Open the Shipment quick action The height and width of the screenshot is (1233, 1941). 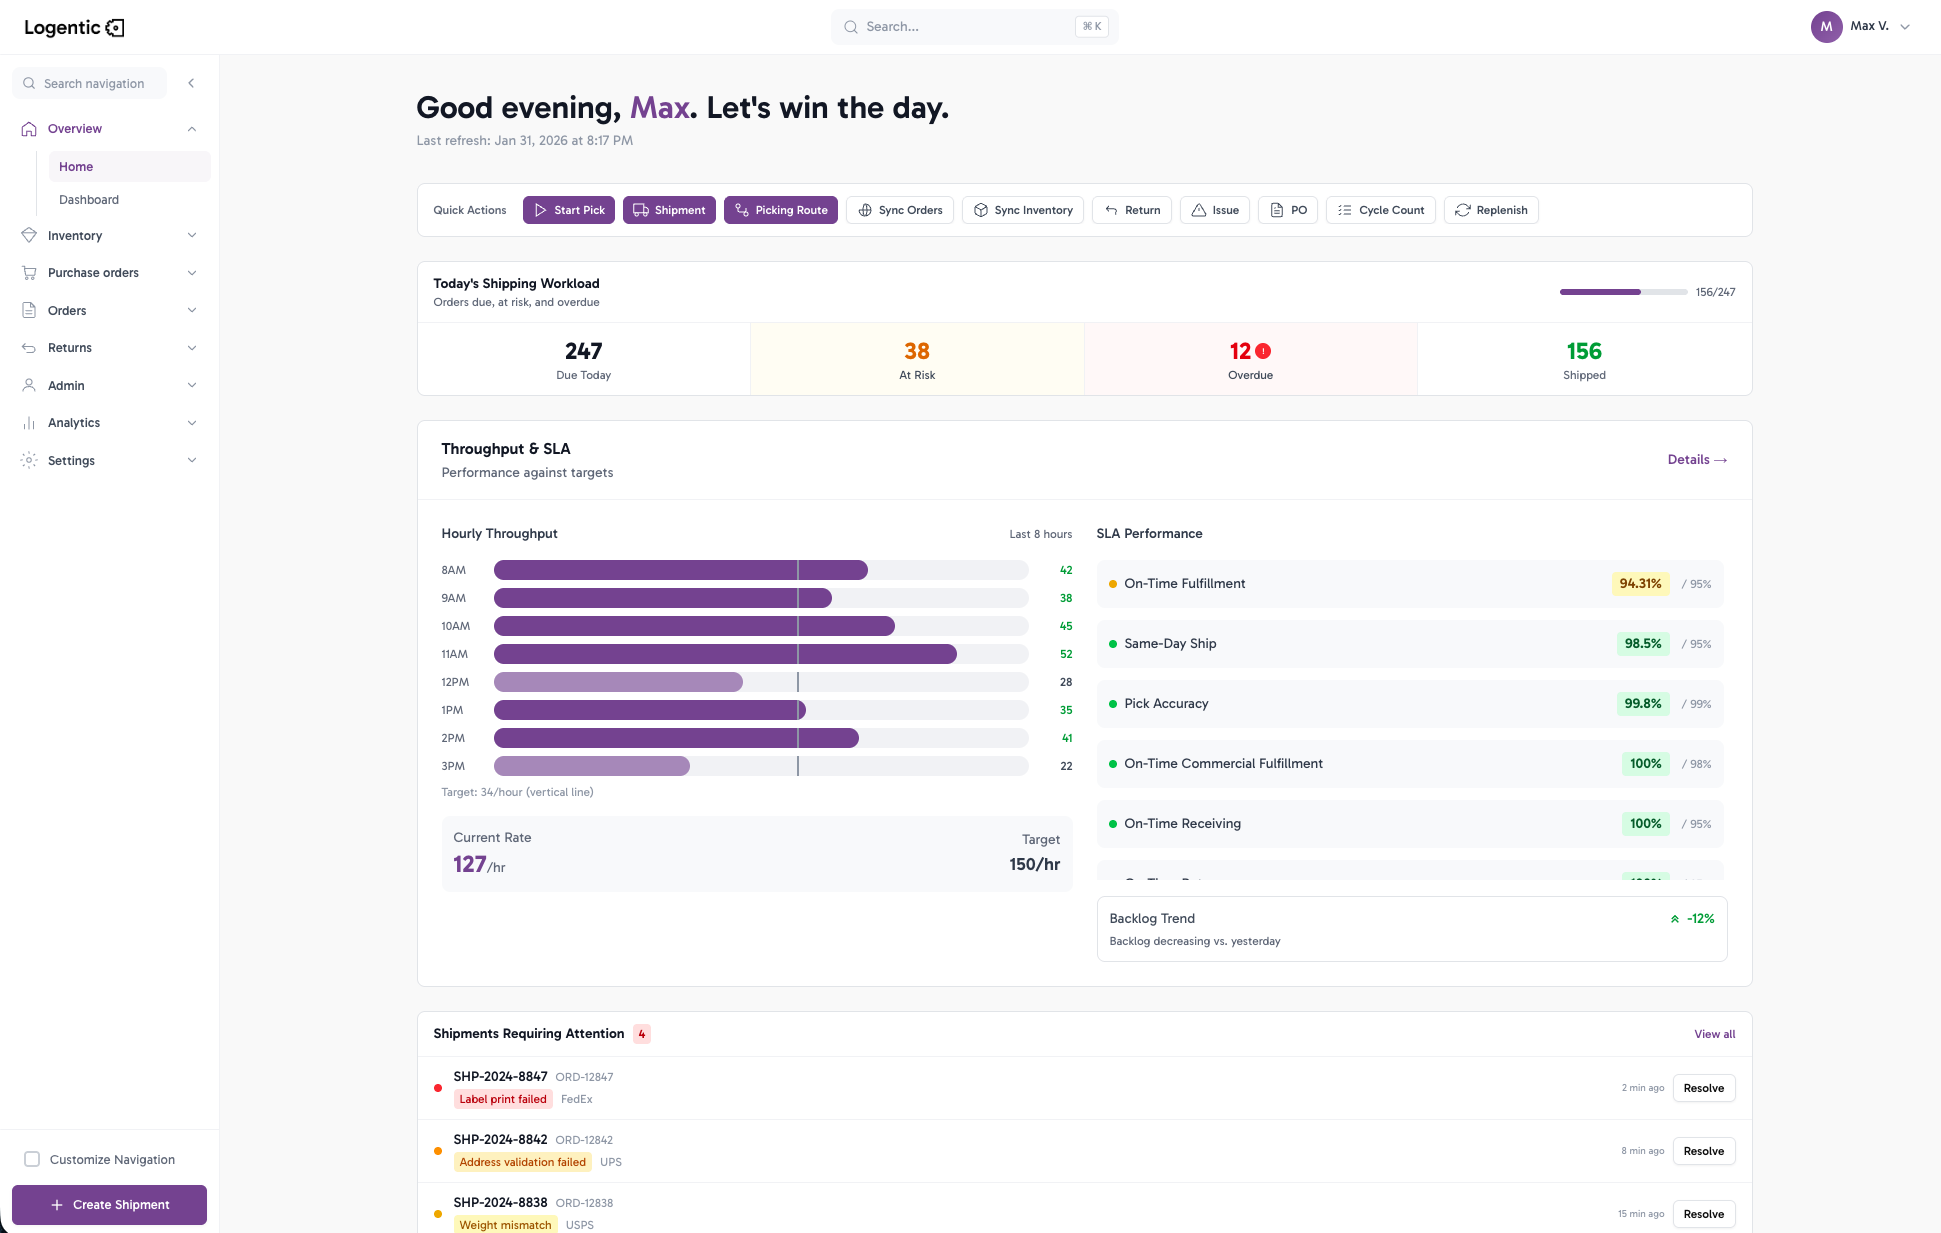coord(668,210)
